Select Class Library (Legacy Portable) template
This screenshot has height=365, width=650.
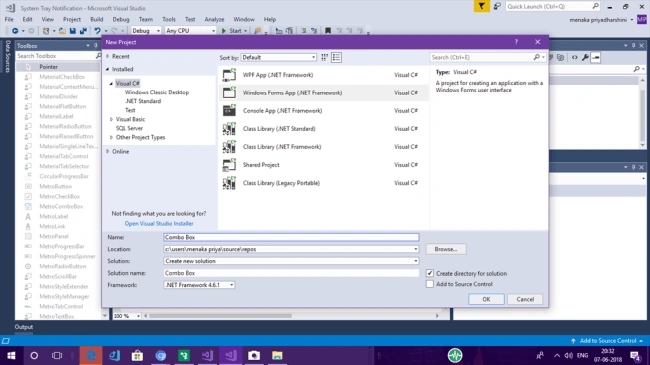pyautogui.click(x=323, y=183)
